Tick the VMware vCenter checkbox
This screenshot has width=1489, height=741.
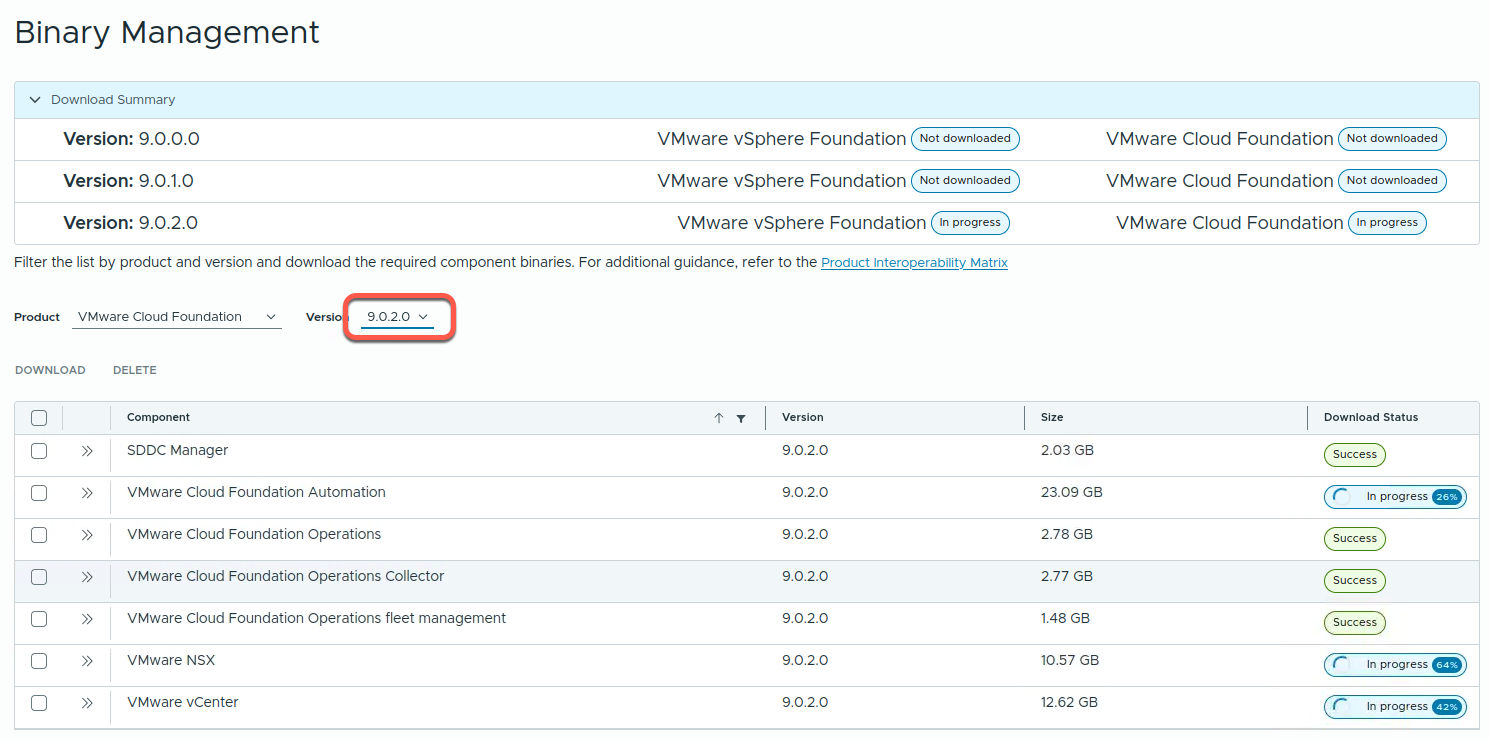pos(39,703)
